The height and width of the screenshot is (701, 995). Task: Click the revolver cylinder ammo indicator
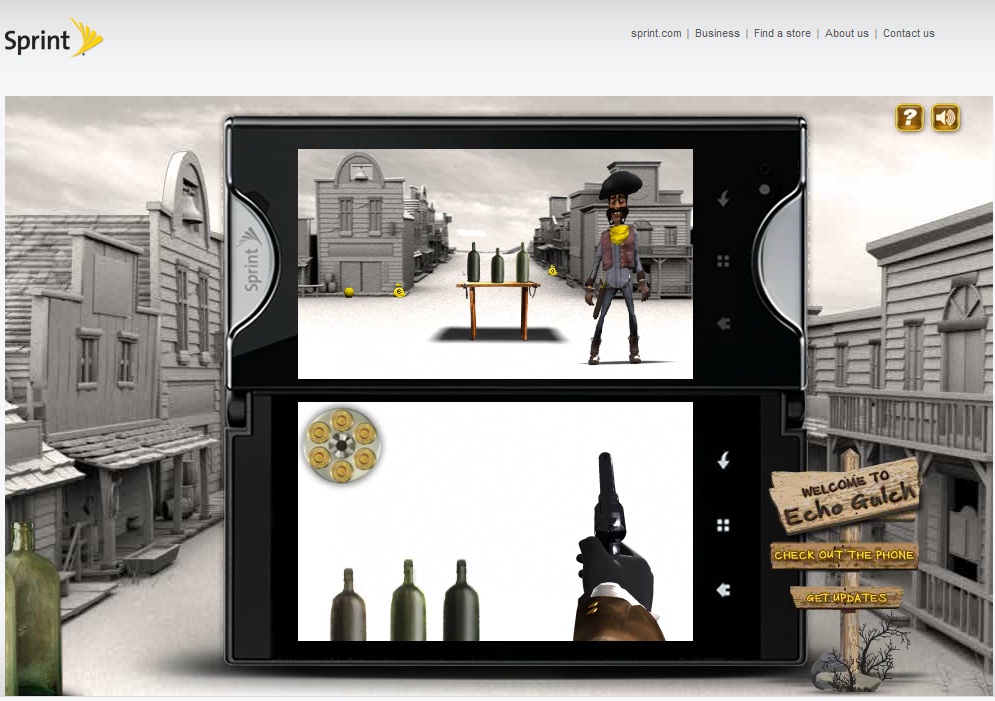(342, 445)
